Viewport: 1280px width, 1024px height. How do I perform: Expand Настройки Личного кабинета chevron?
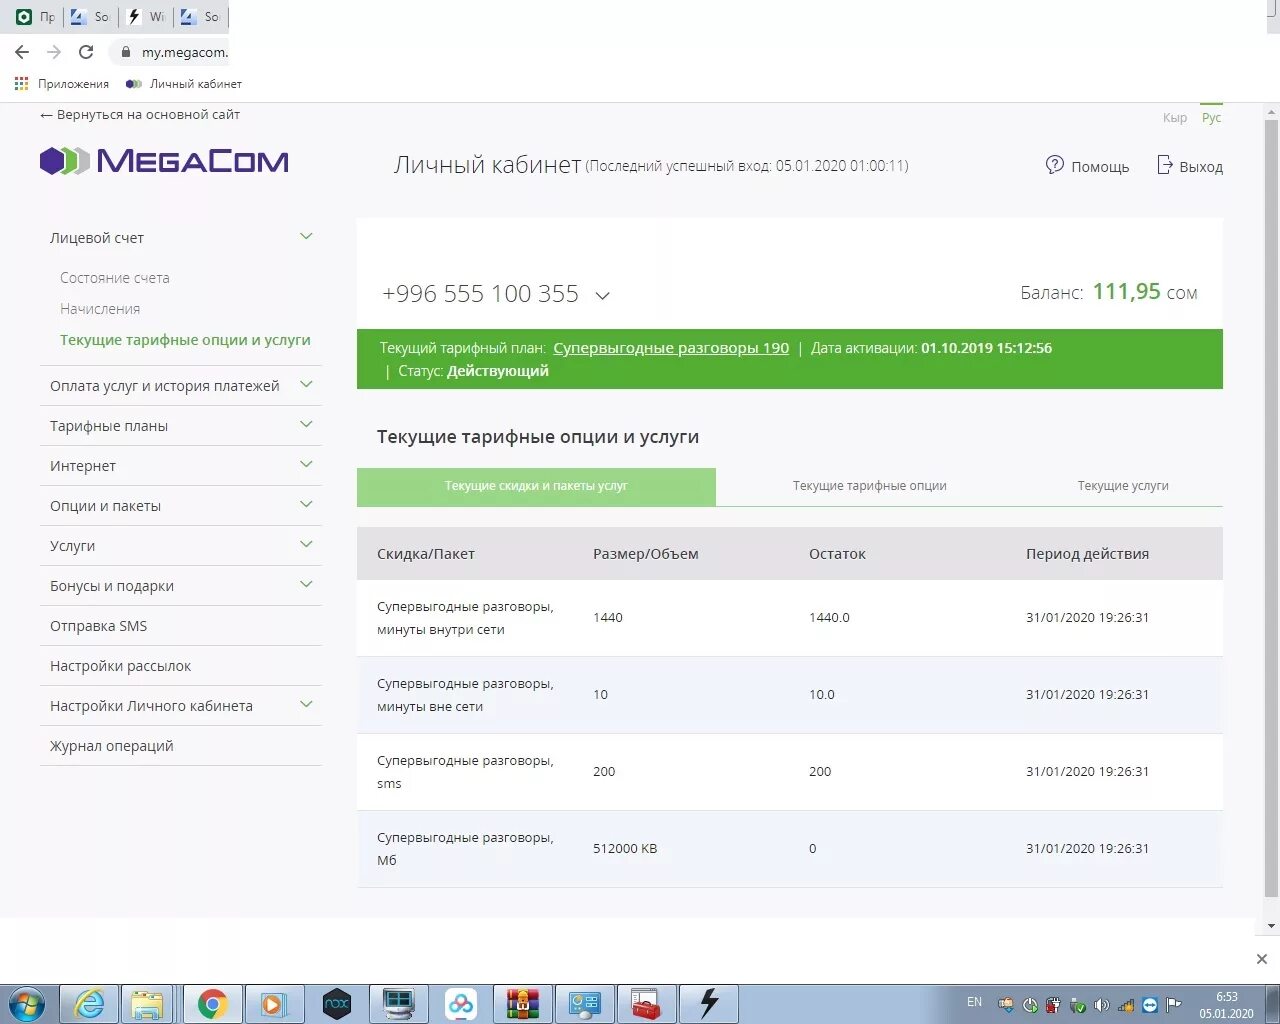(306, 705)
